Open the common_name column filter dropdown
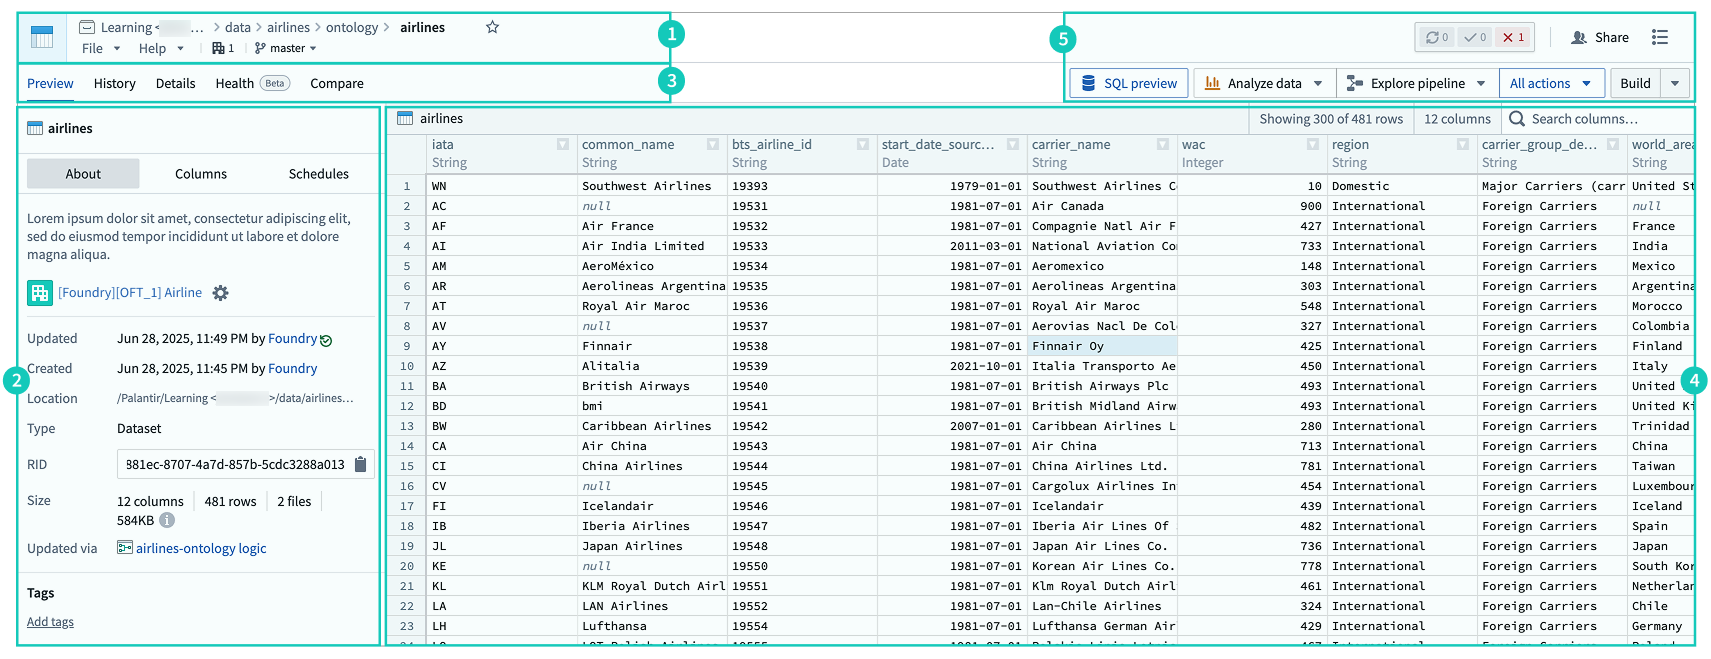Screen dimensions: 1711x659 [x=713, y=145]
